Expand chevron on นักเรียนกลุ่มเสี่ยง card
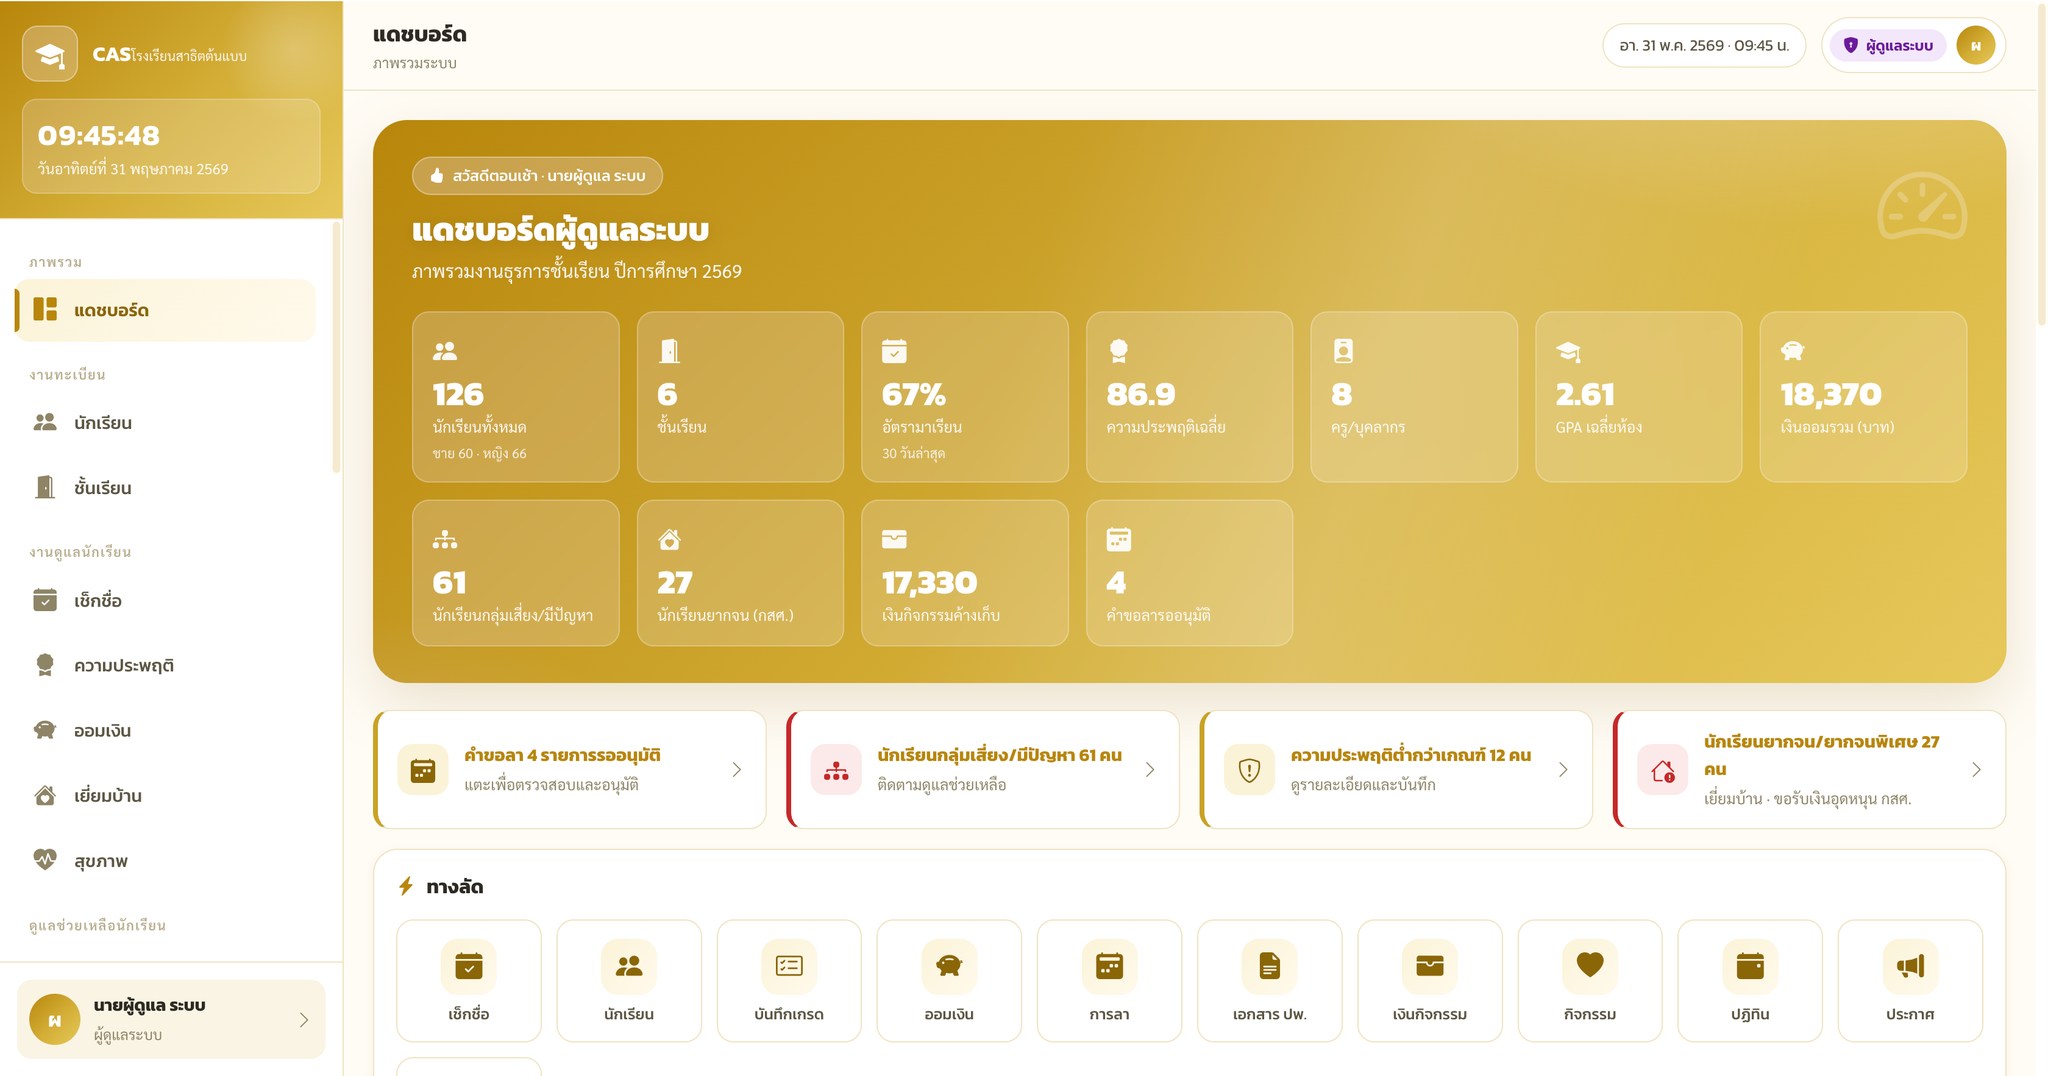 click(1150, 770)
